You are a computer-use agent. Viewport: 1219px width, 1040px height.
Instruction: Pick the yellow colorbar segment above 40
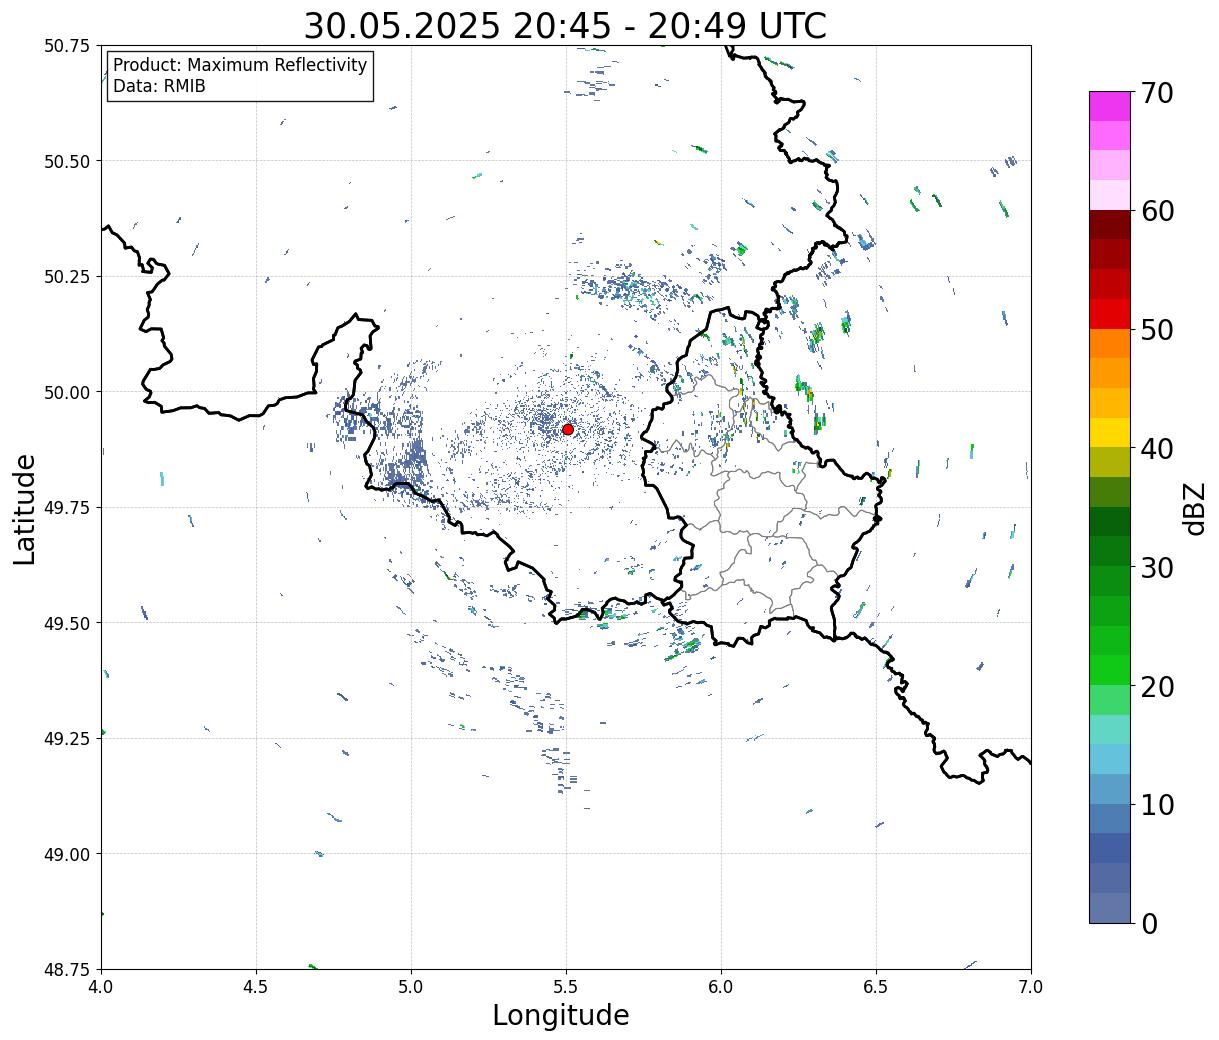click(1110, 433)
